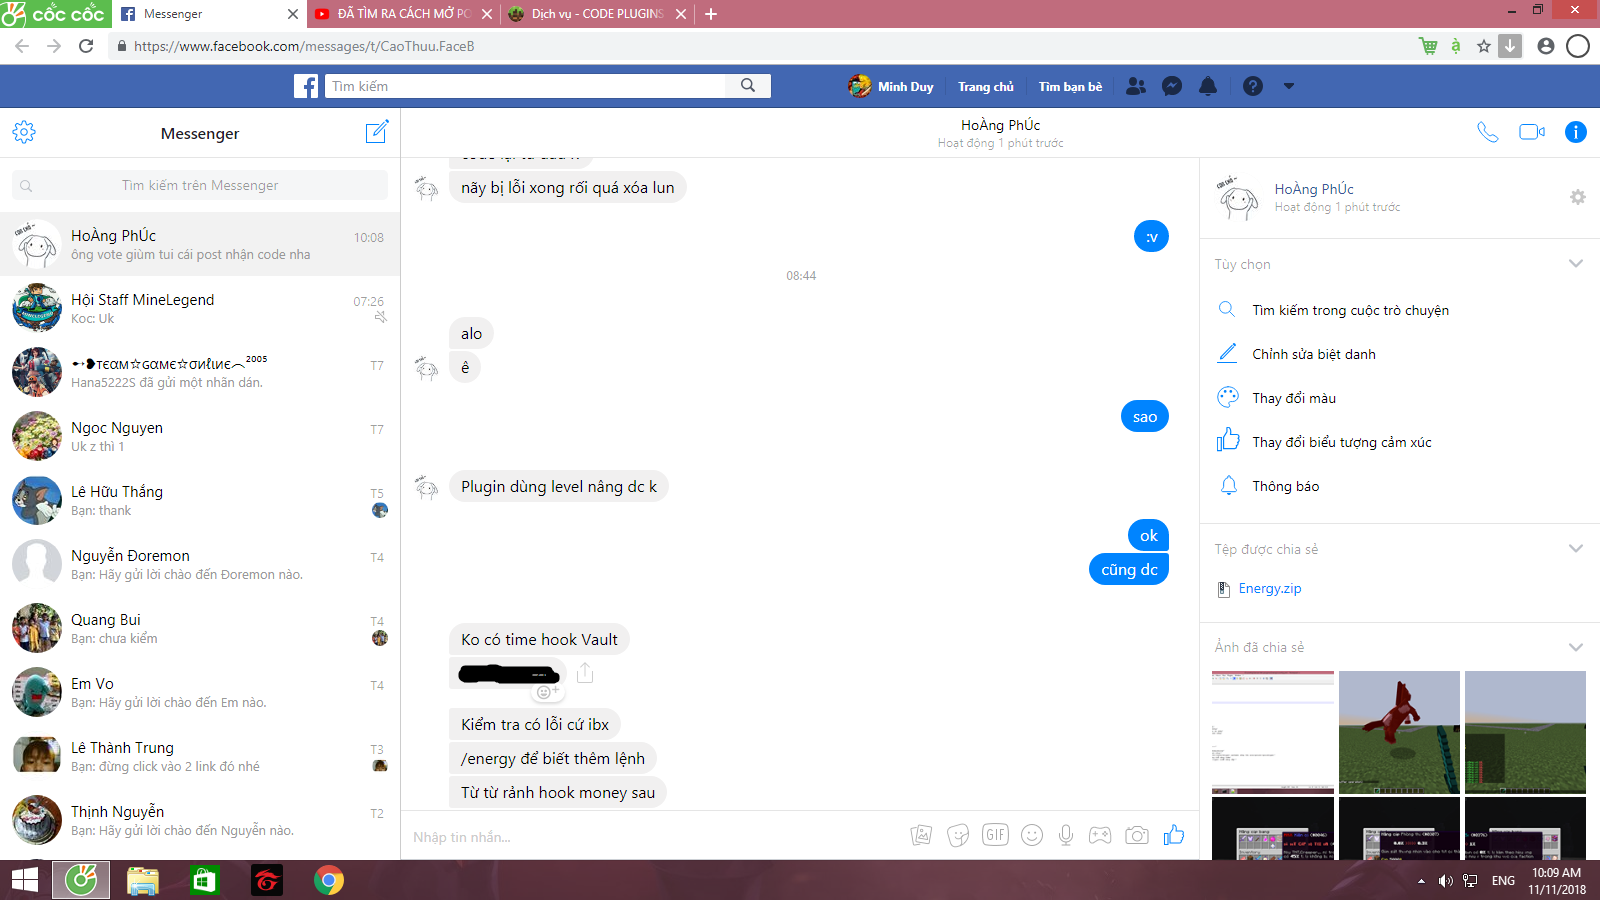
Task: Click Tìm kiếm trong cuộc trò chuyện
Action: coord(1350,310)
